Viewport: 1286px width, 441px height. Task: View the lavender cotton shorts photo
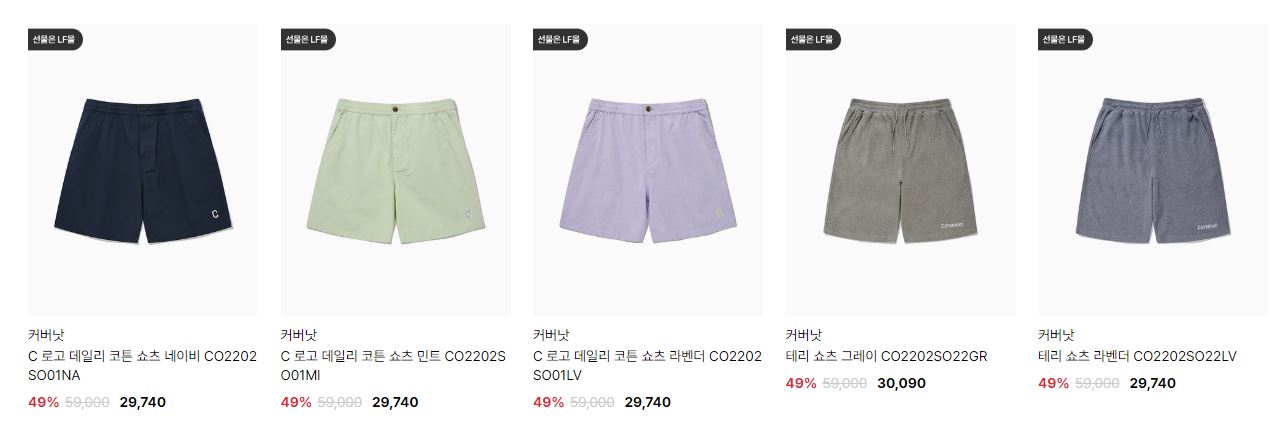[x=647, y=170]
